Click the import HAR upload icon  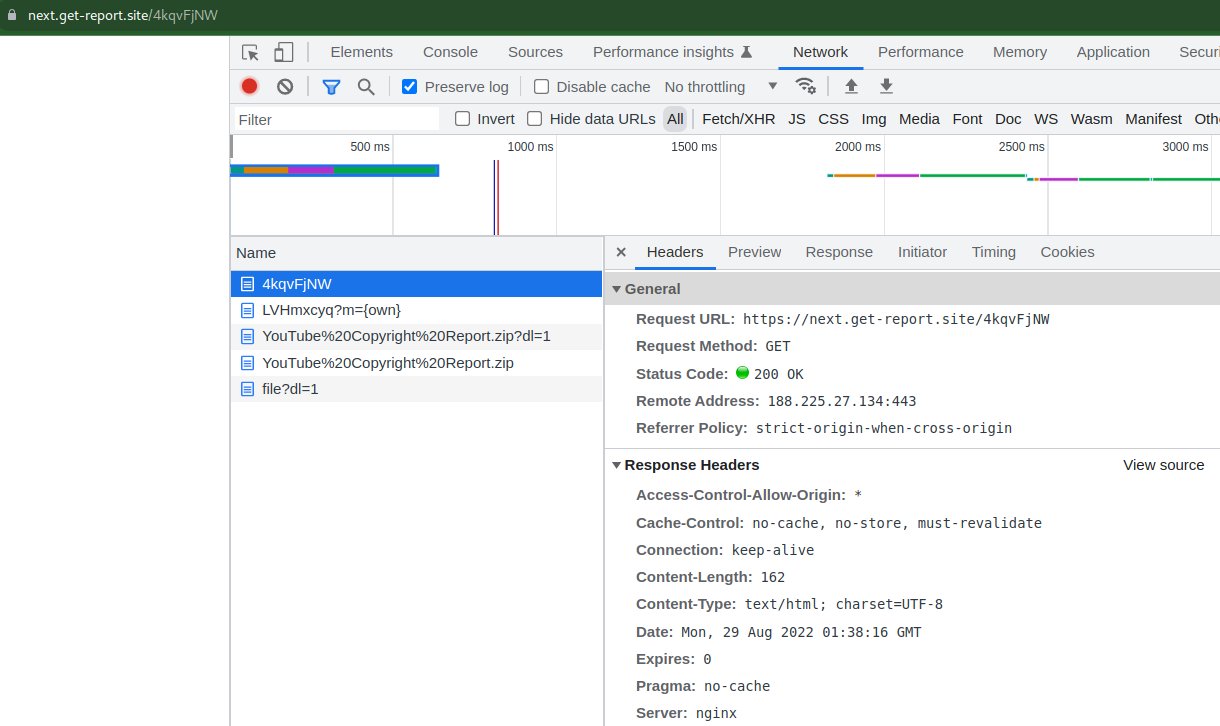pos(851,87)
